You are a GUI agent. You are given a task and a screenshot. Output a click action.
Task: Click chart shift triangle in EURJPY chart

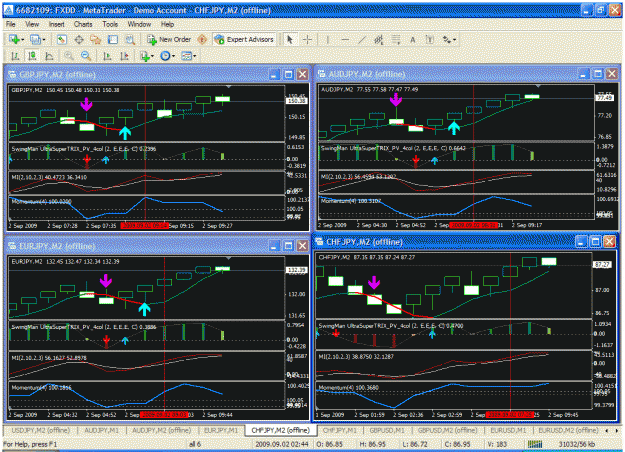pyautogui.click(x=228, y=258)
